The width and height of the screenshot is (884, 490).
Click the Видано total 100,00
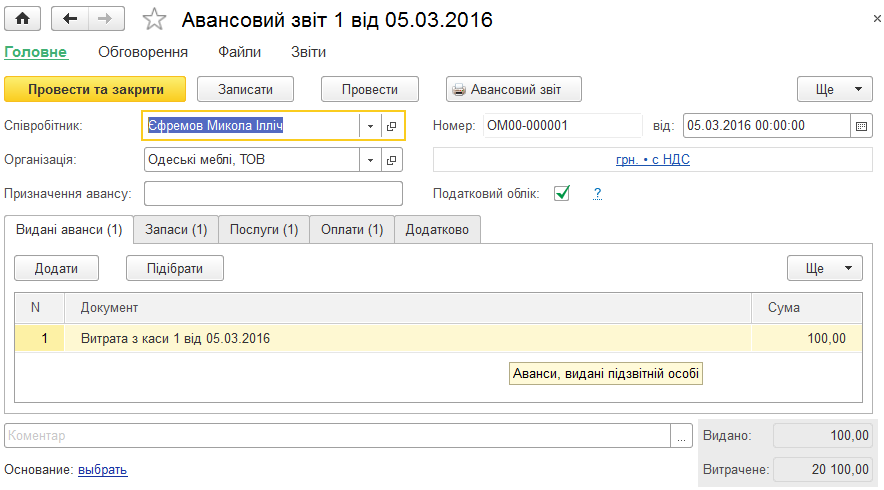[823, 435]
